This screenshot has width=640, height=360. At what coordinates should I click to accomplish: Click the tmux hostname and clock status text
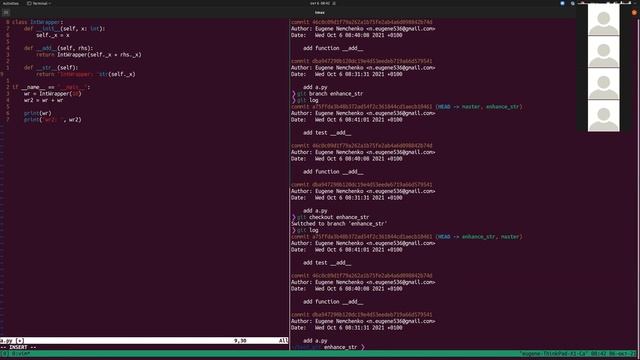[578, 353]
